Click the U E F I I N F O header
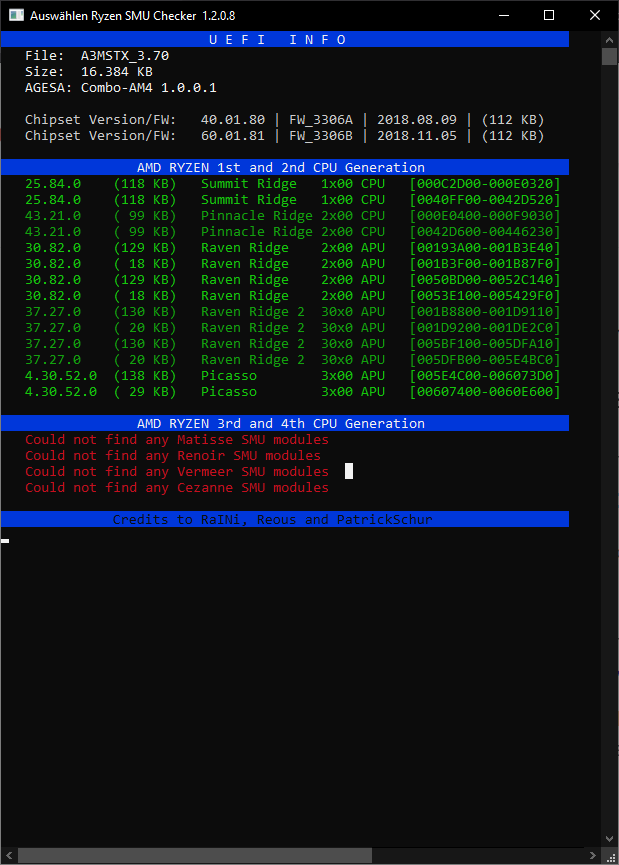 pyautogui.click(x=285, y=40)
